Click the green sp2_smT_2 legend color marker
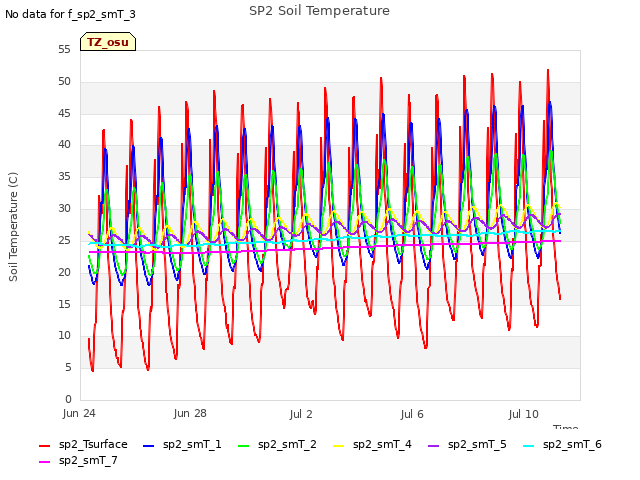640x480 pixels. (x=243, y=446)
